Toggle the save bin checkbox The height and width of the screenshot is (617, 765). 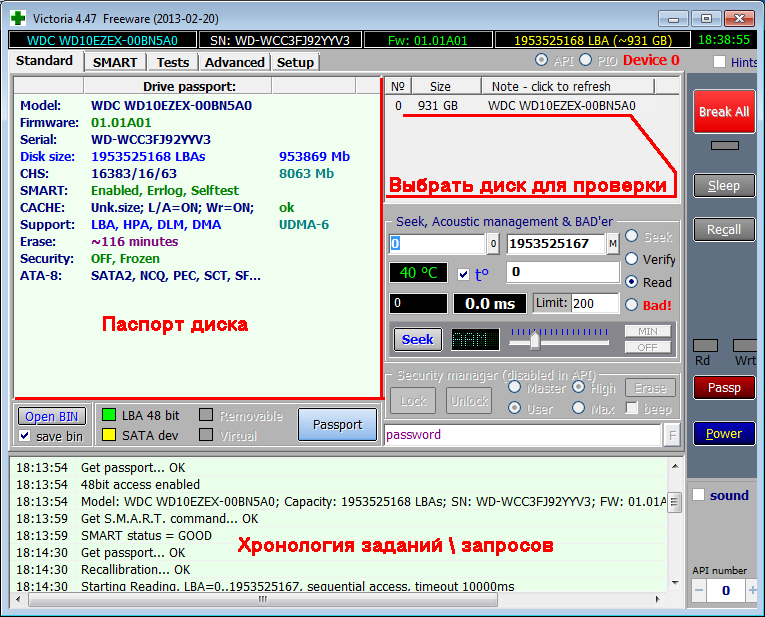click(x=24, y=436)
